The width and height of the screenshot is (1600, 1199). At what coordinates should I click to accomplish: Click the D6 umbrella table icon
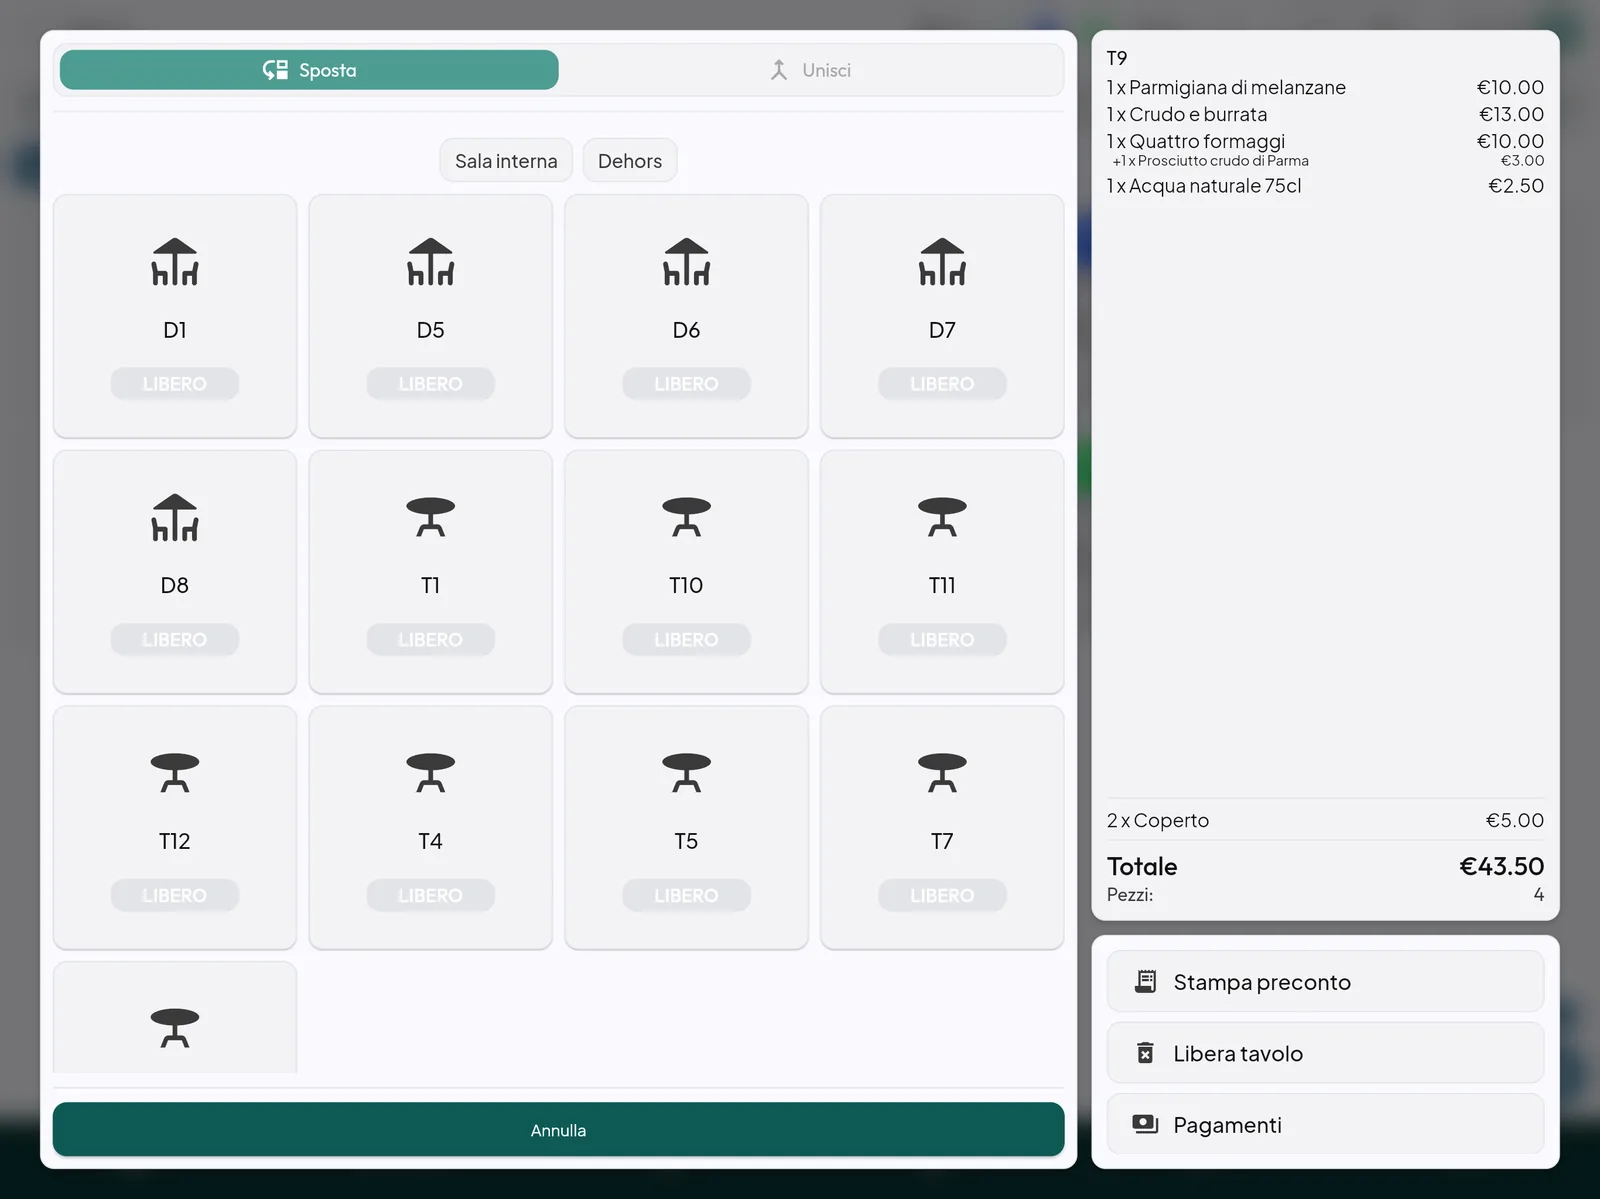[x=686, y=262]
